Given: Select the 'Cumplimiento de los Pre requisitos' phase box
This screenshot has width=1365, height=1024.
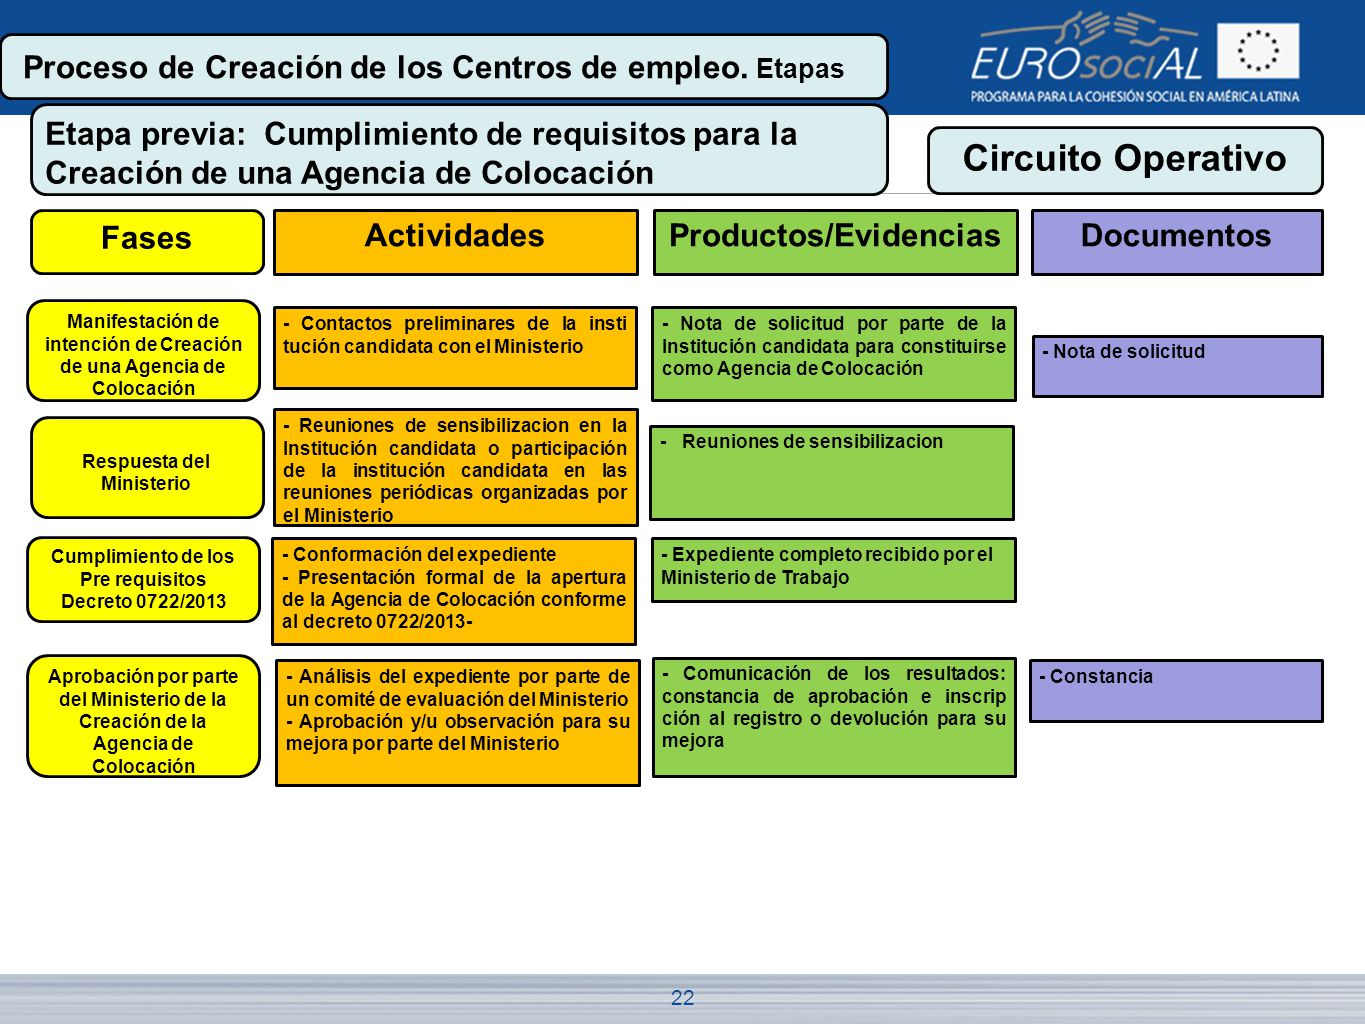Looking at the screenshot, I should tap(144, 580).
